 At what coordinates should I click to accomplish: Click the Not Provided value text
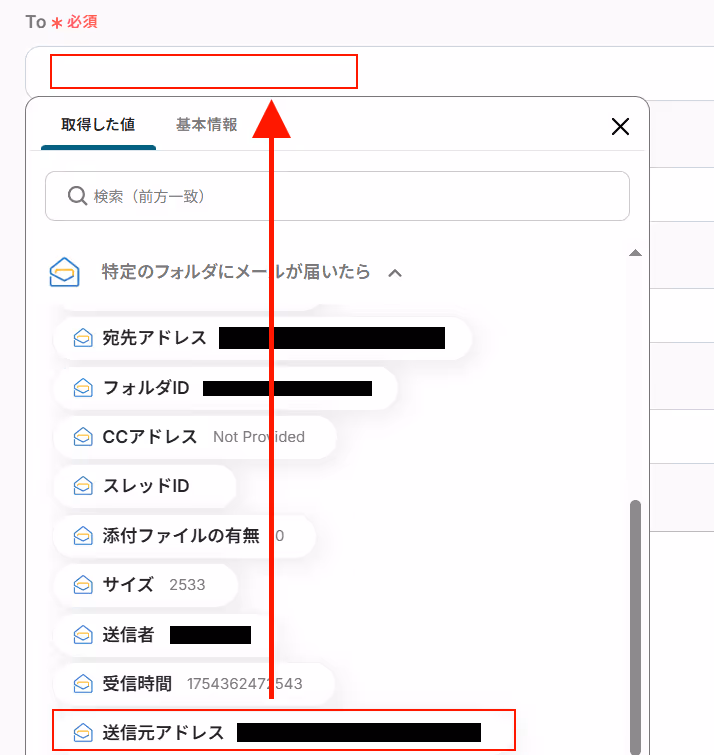coord(259,437)
